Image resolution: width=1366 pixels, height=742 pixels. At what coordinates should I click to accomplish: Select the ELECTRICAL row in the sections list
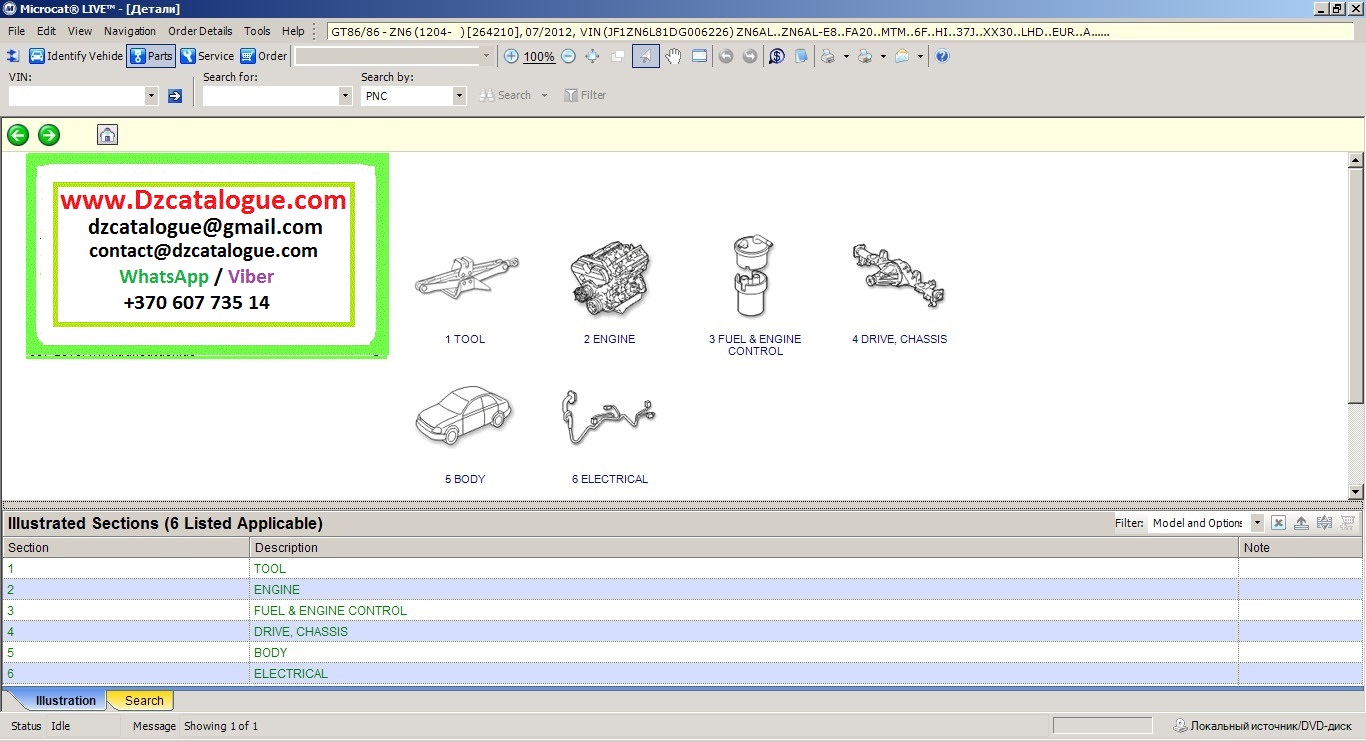click(x=682, y=673)
